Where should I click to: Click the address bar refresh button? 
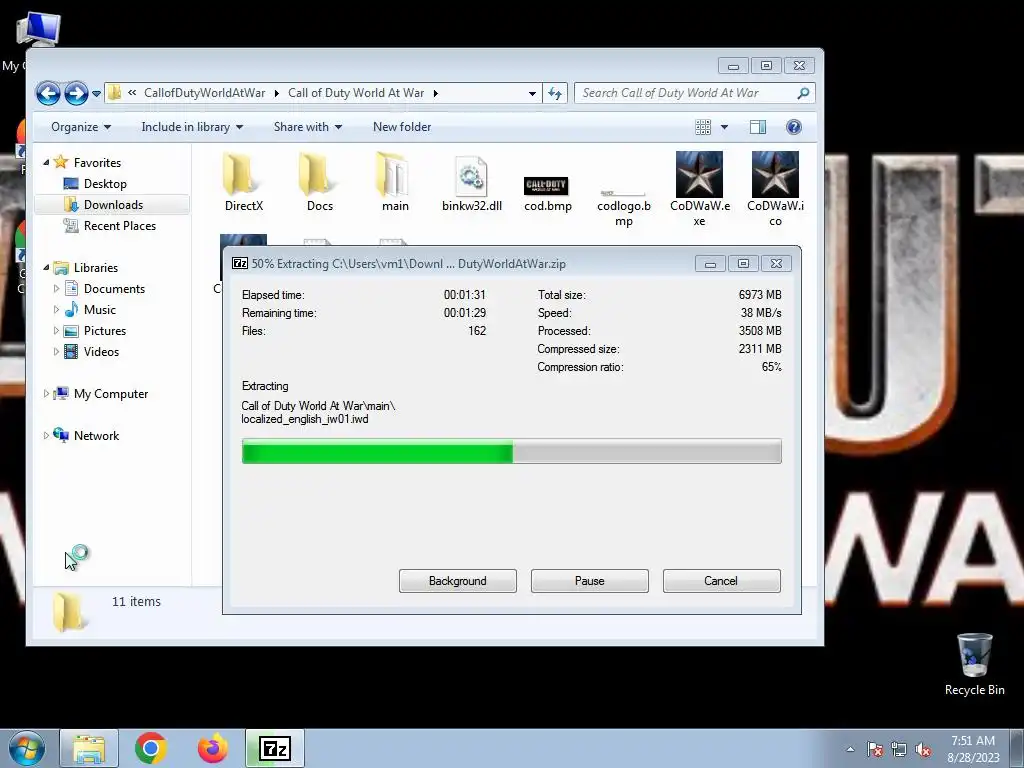click(555, 93)
